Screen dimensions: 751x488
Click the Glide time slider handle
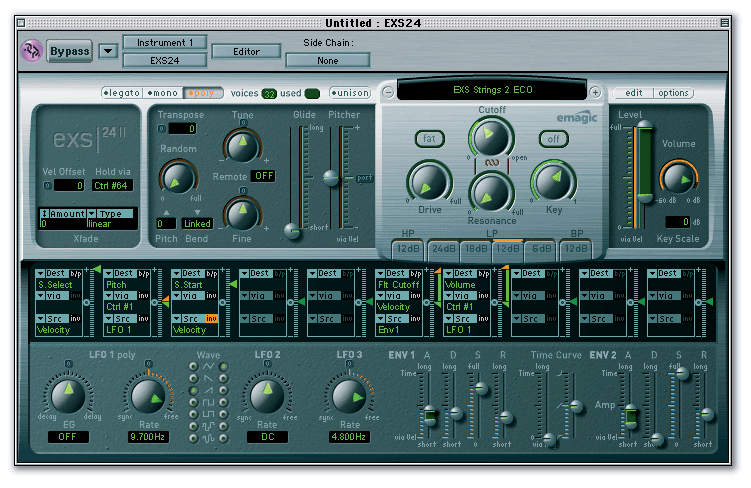point(292,231)
